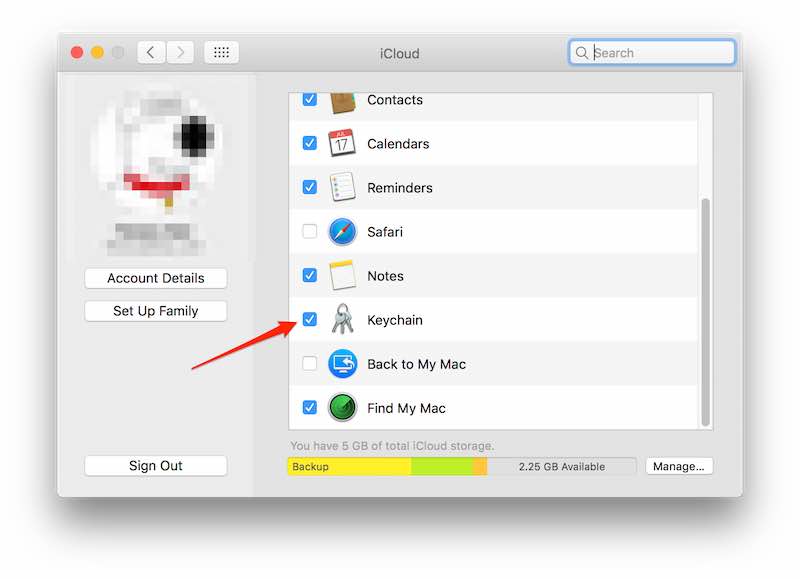Click the magnifying glass search icon
This screenshot has width=800, height=579.
(x=582, y=53)
